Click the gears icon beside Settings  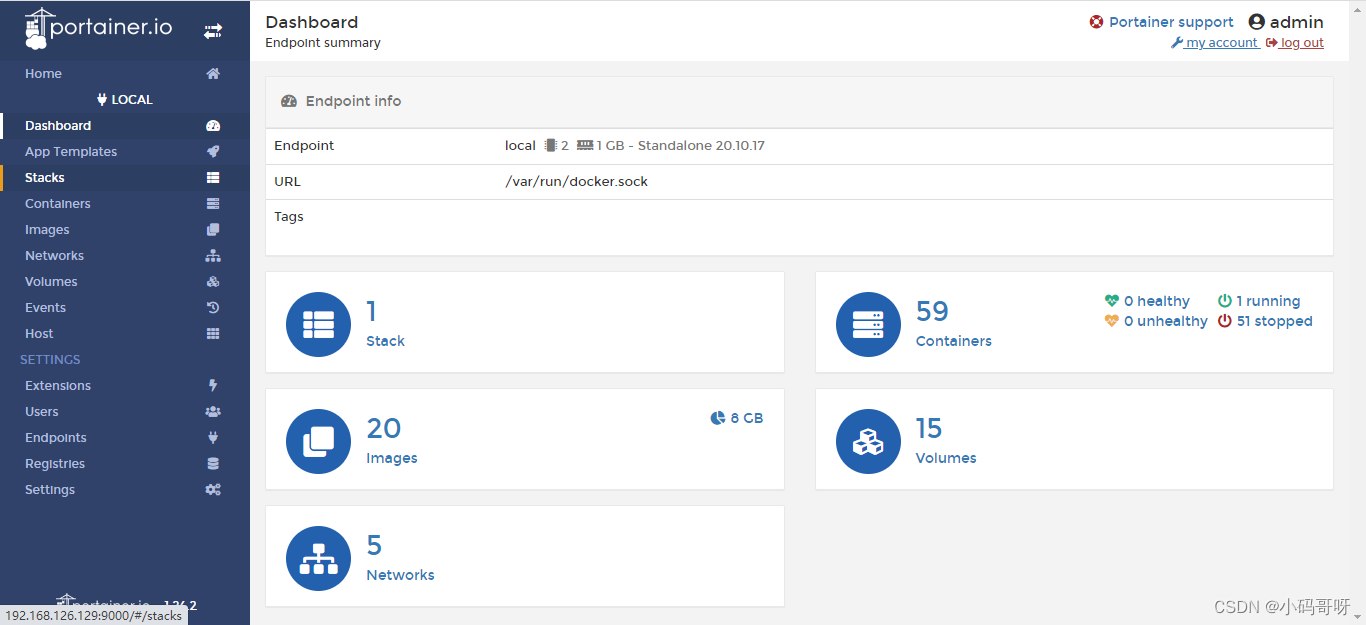(212, 490)
